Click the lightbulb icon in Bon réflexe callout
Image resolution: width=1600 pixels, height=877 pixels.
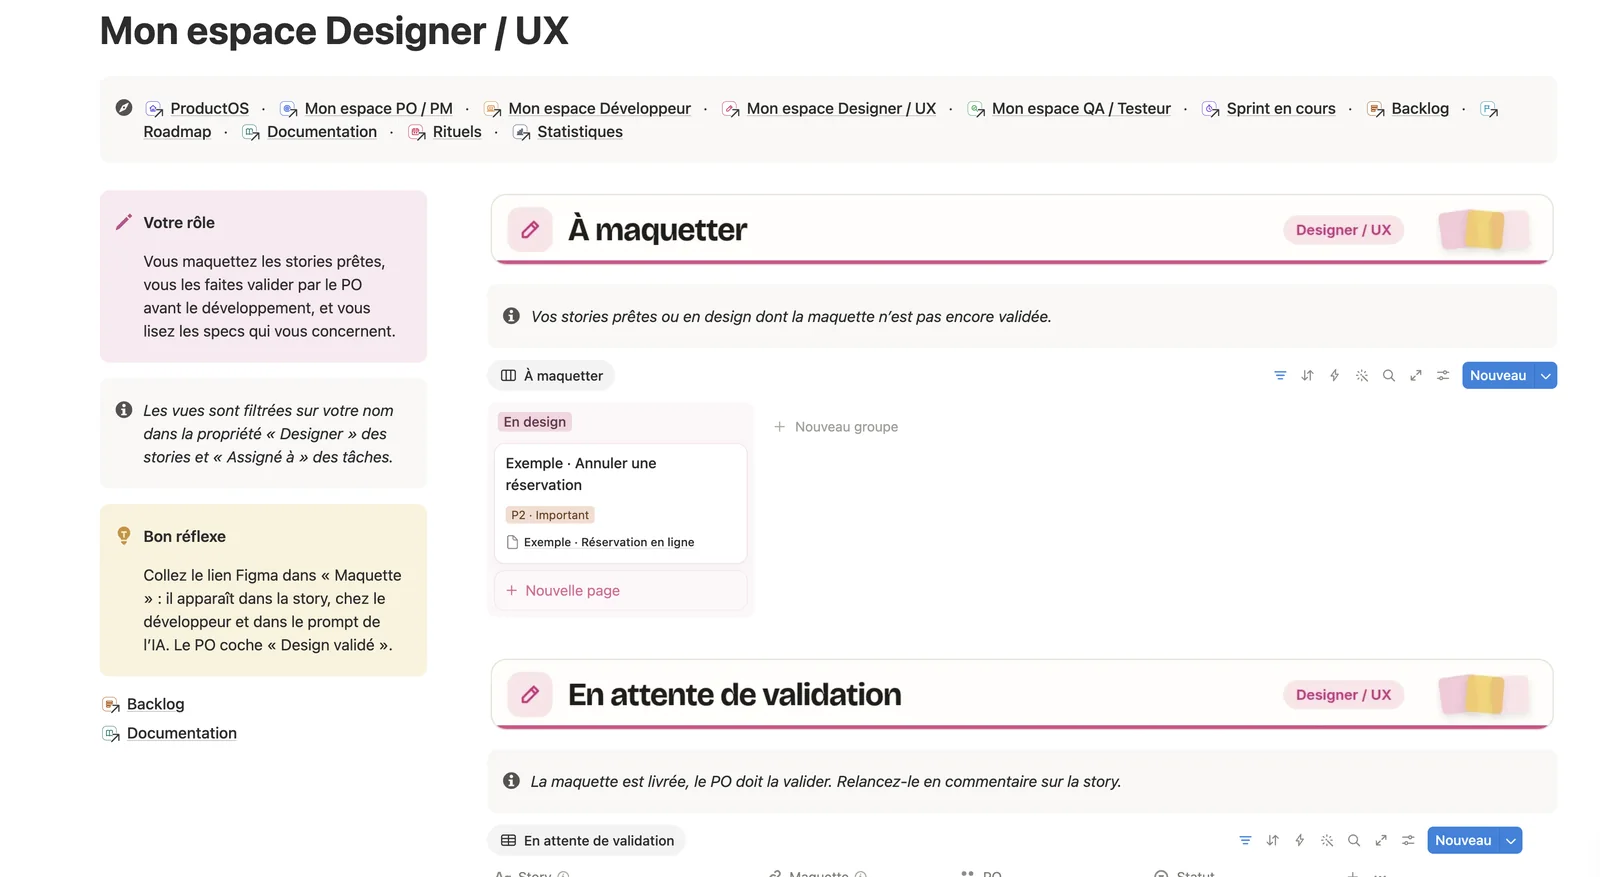coord(124,536)
